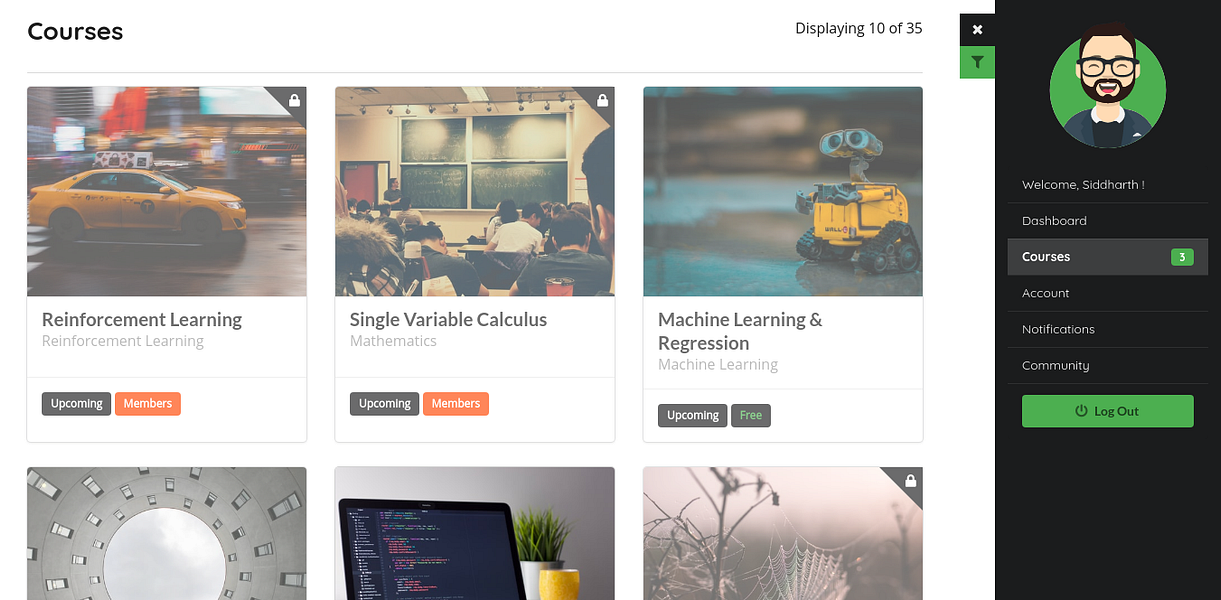This screenshot has height=600, width=1221.
Task: Click the green Log Out button
Action: tap(1108, 411)
